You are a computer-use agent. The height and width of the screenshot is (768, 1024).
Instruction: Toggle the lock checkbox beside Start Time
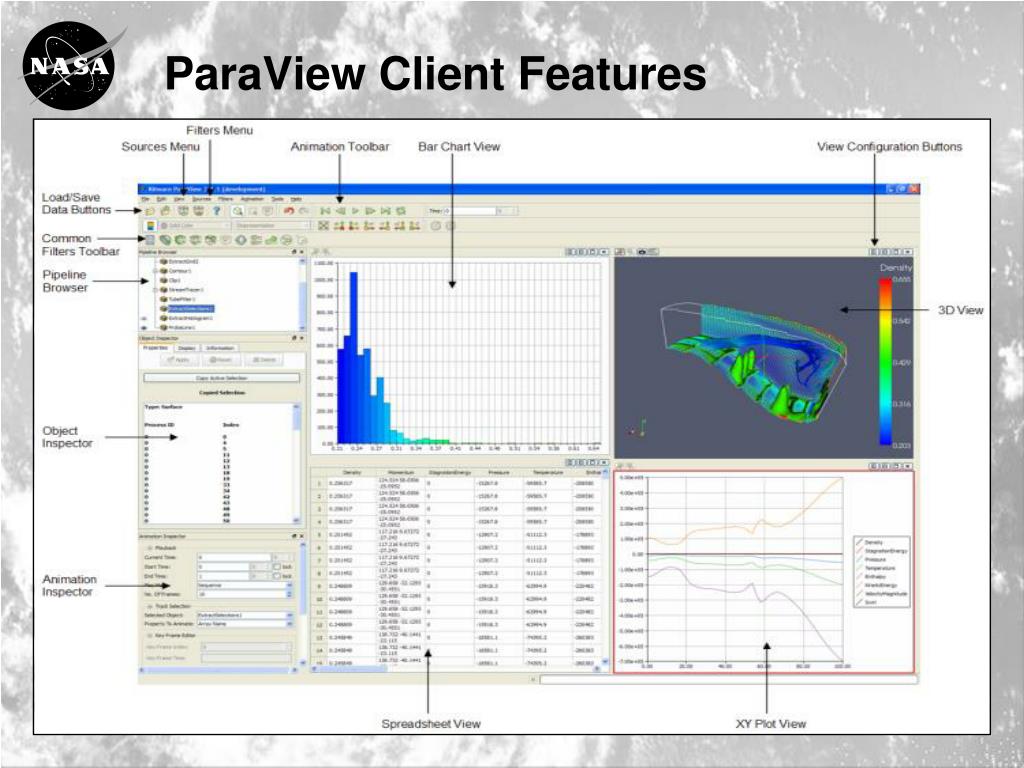[277, 567]
